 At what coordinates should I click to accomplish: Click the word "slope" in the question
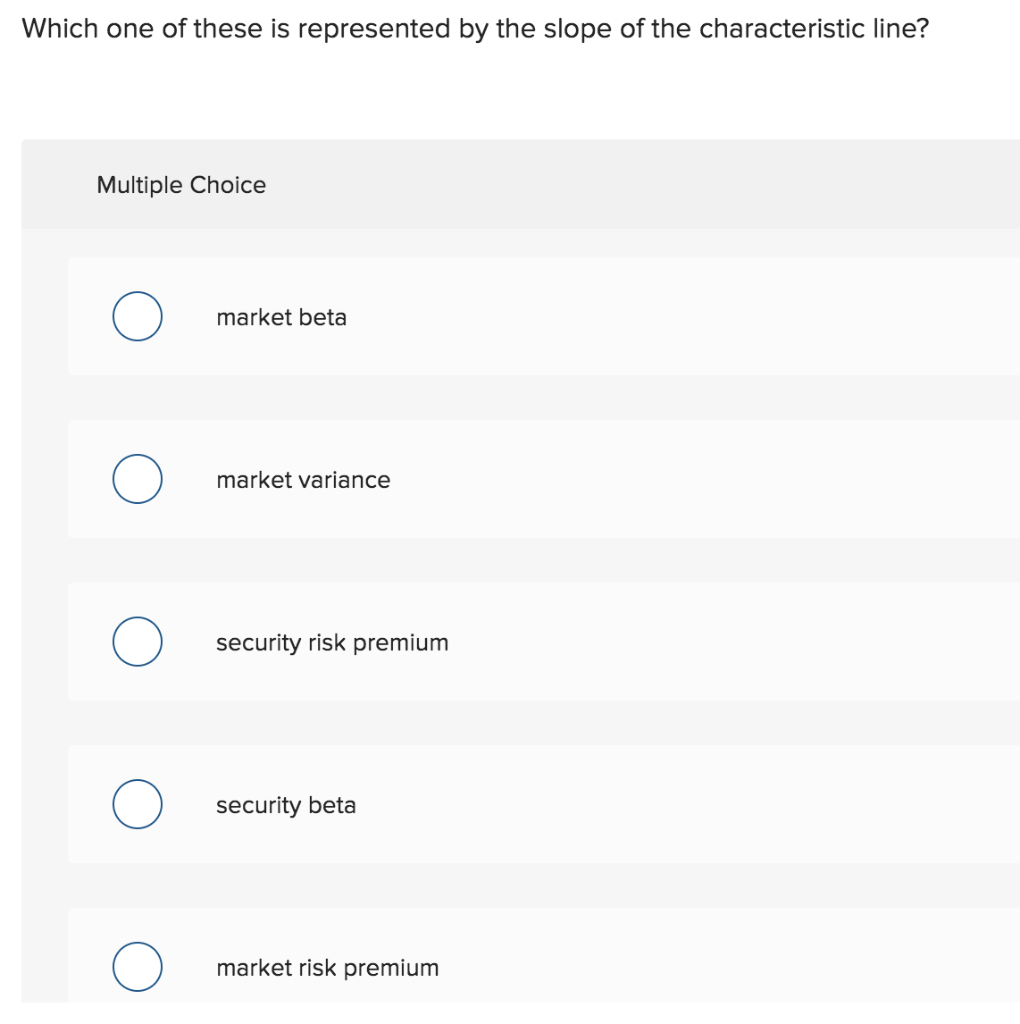(577, 30)
